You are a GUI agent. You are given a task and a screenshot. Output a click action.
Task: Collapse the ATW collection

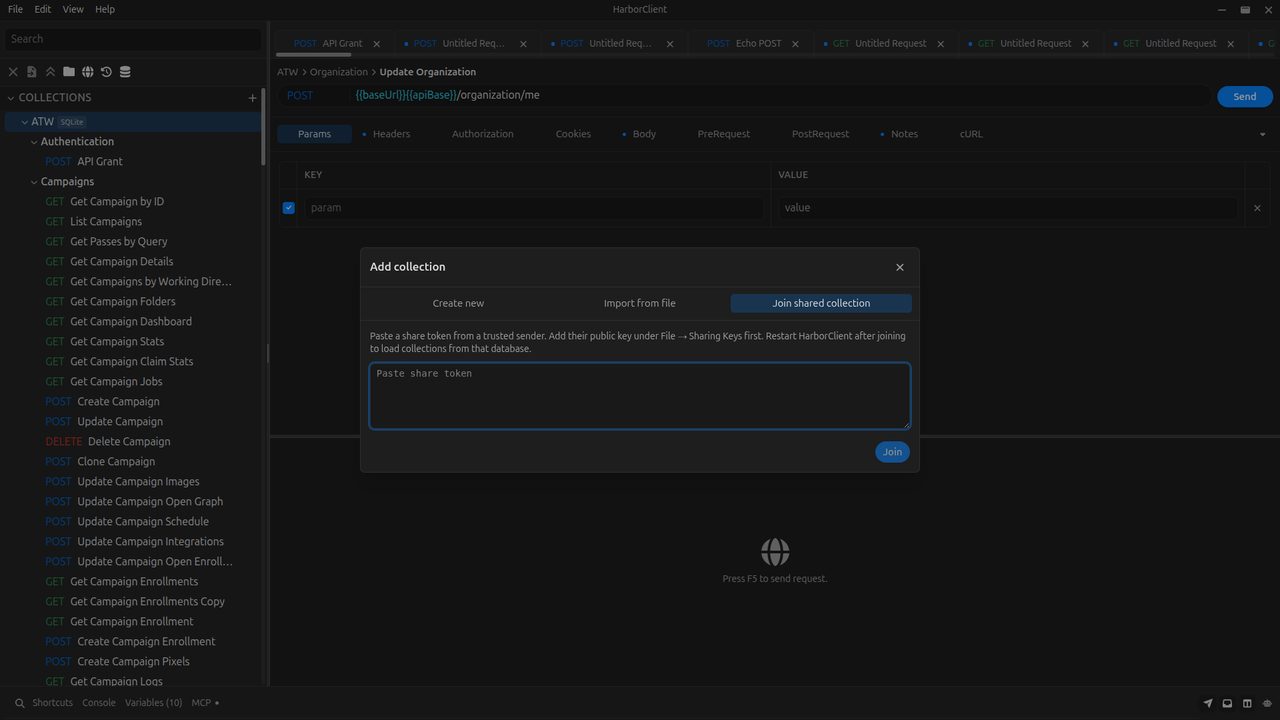point(25,122)
